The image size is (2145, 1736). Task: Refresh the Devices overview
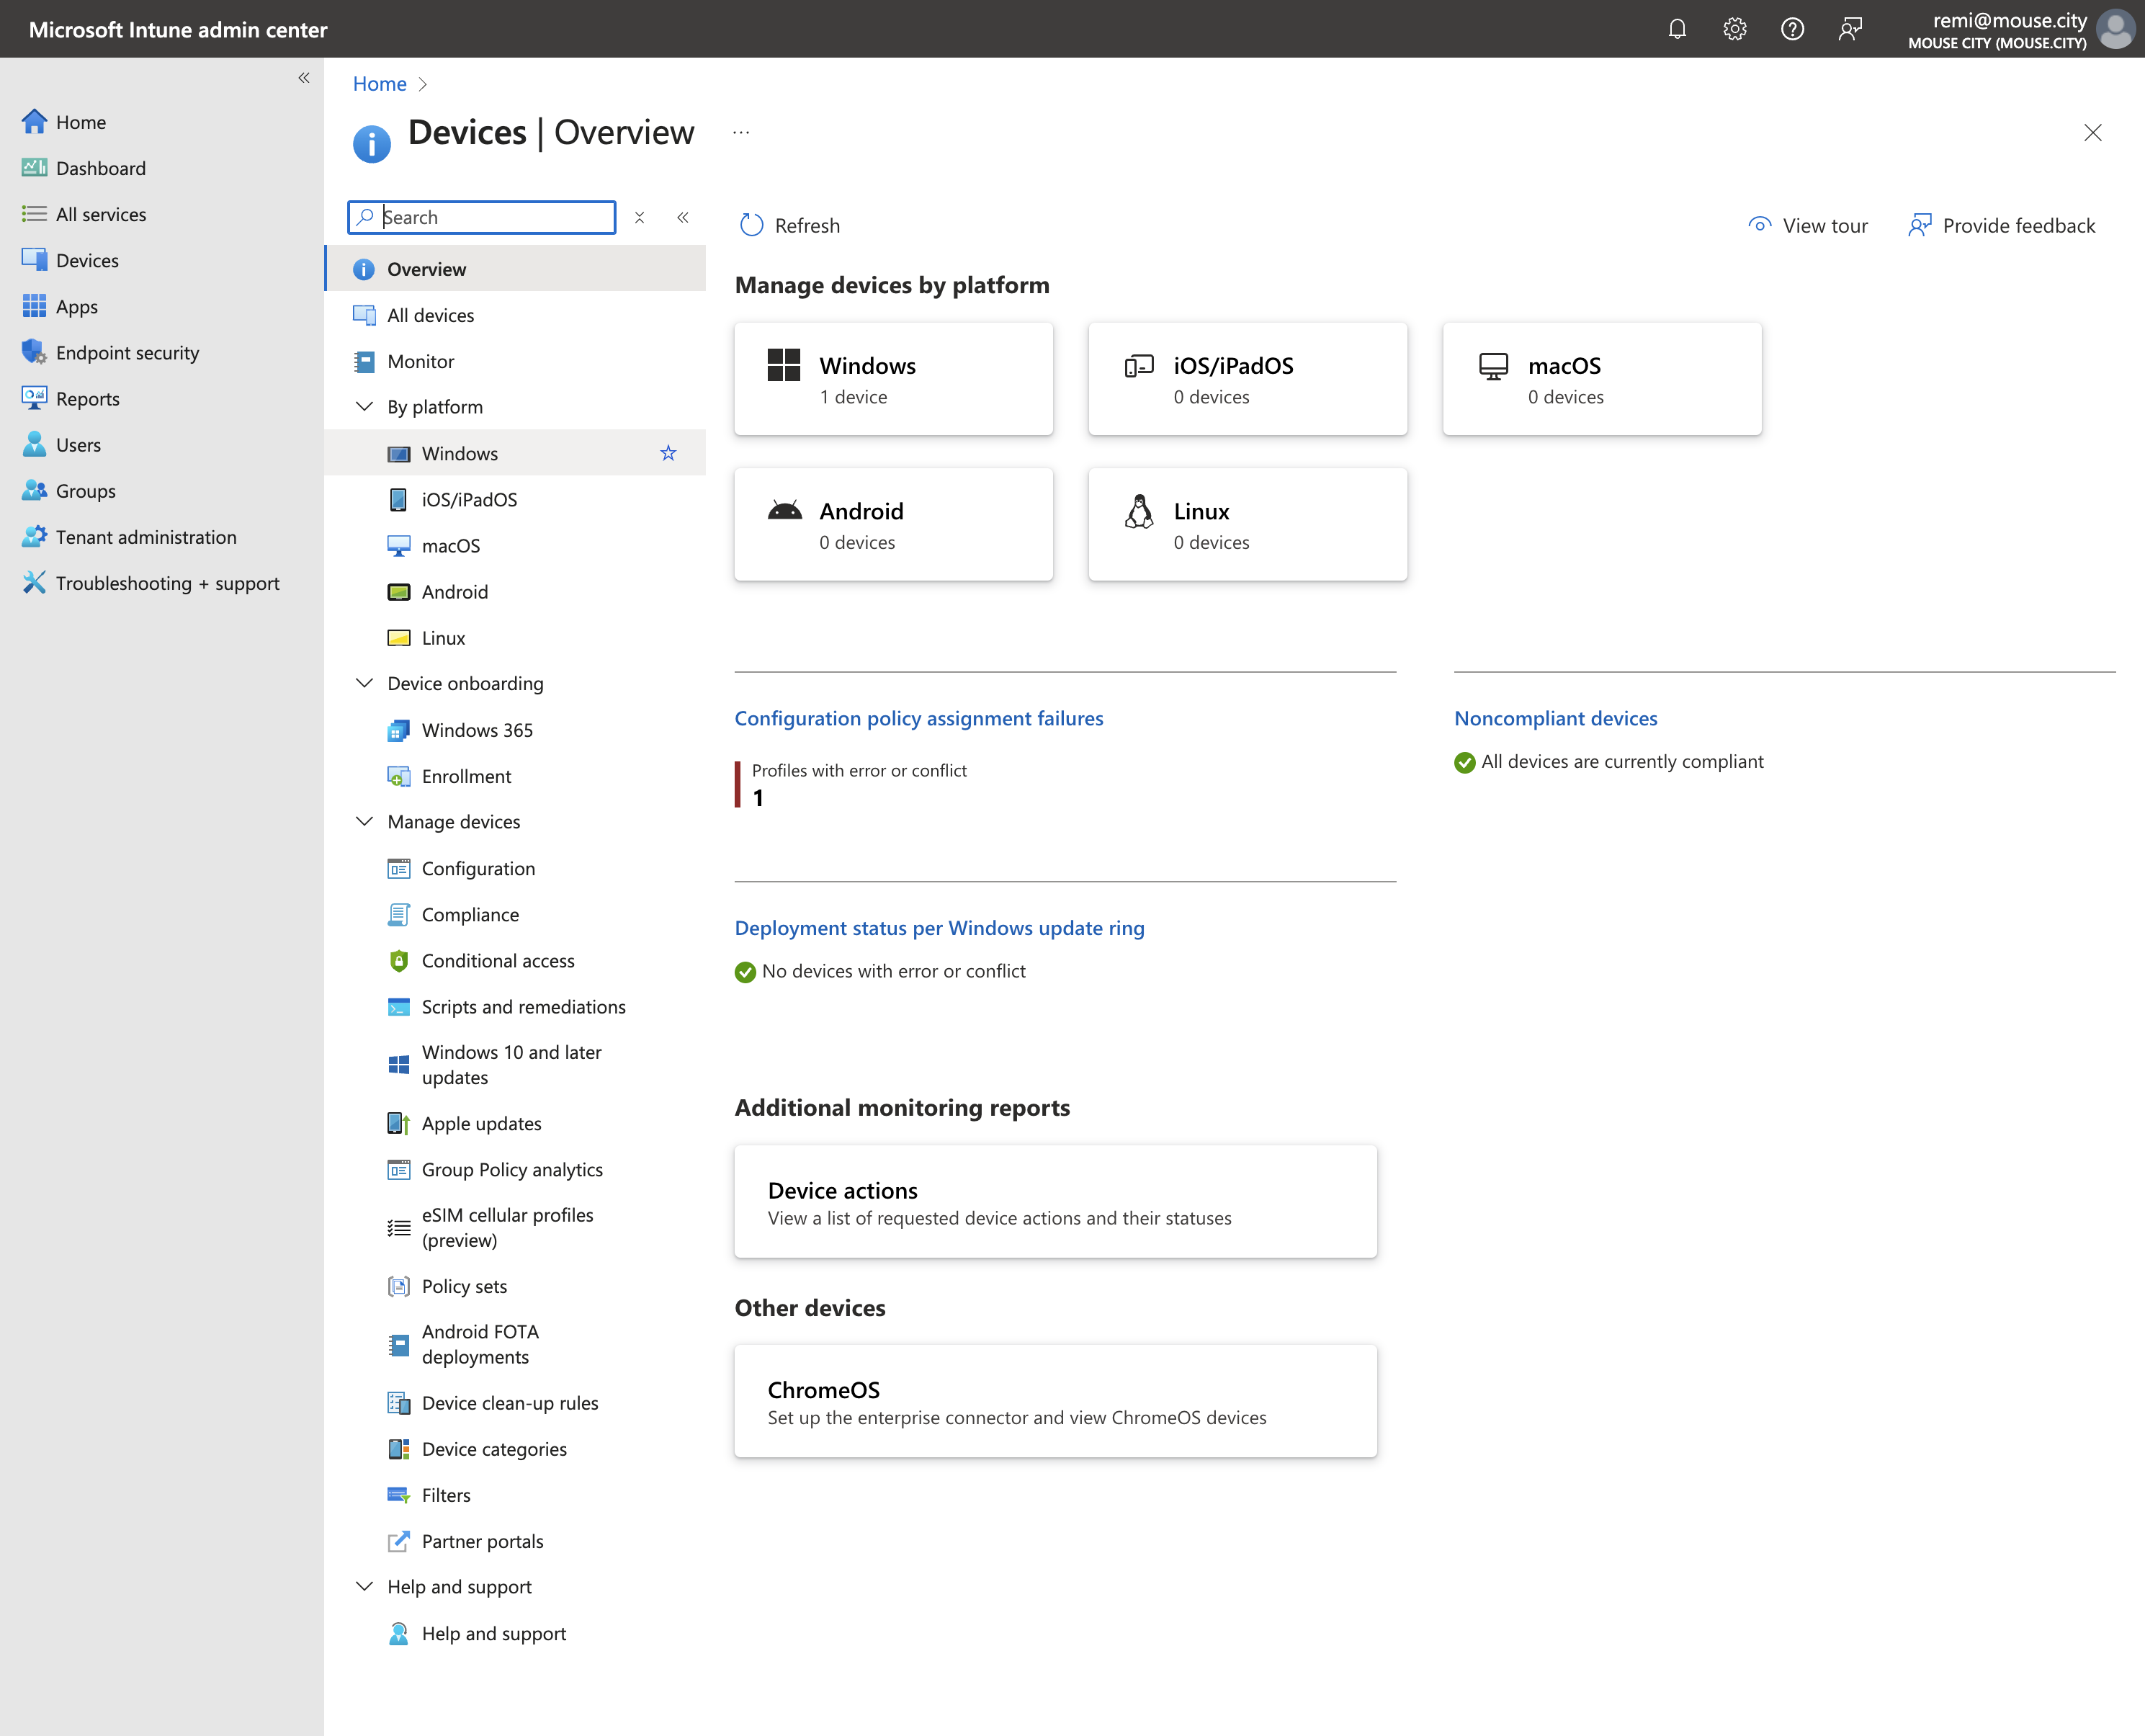click(x=790, y=226)
